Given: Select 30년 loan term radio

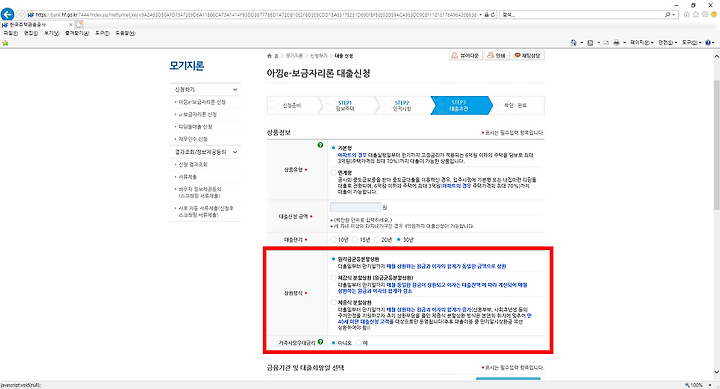Looking at the screenshot, I should coord(398,240).
